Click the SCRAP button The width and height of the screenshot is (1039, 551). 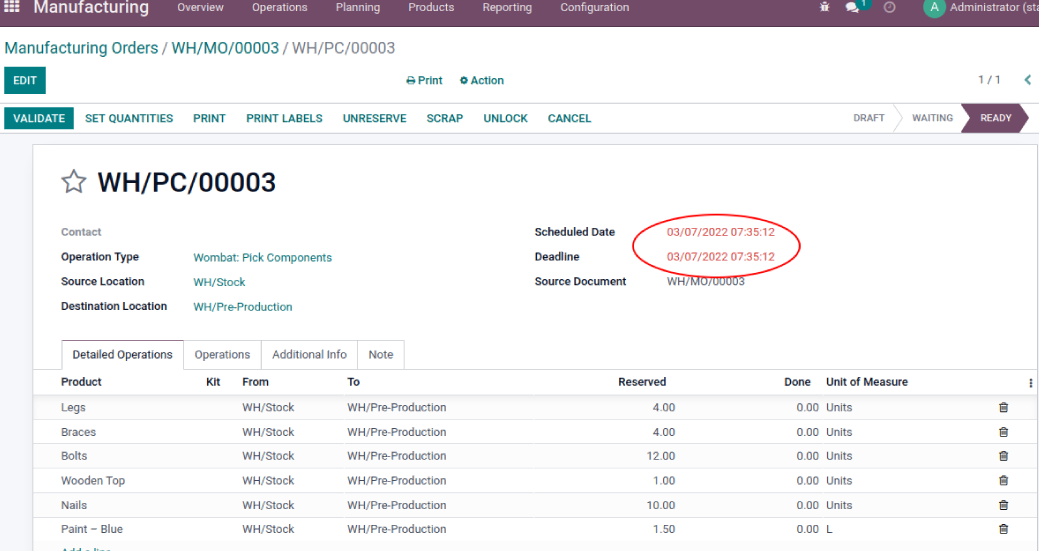tap(445, 118)
